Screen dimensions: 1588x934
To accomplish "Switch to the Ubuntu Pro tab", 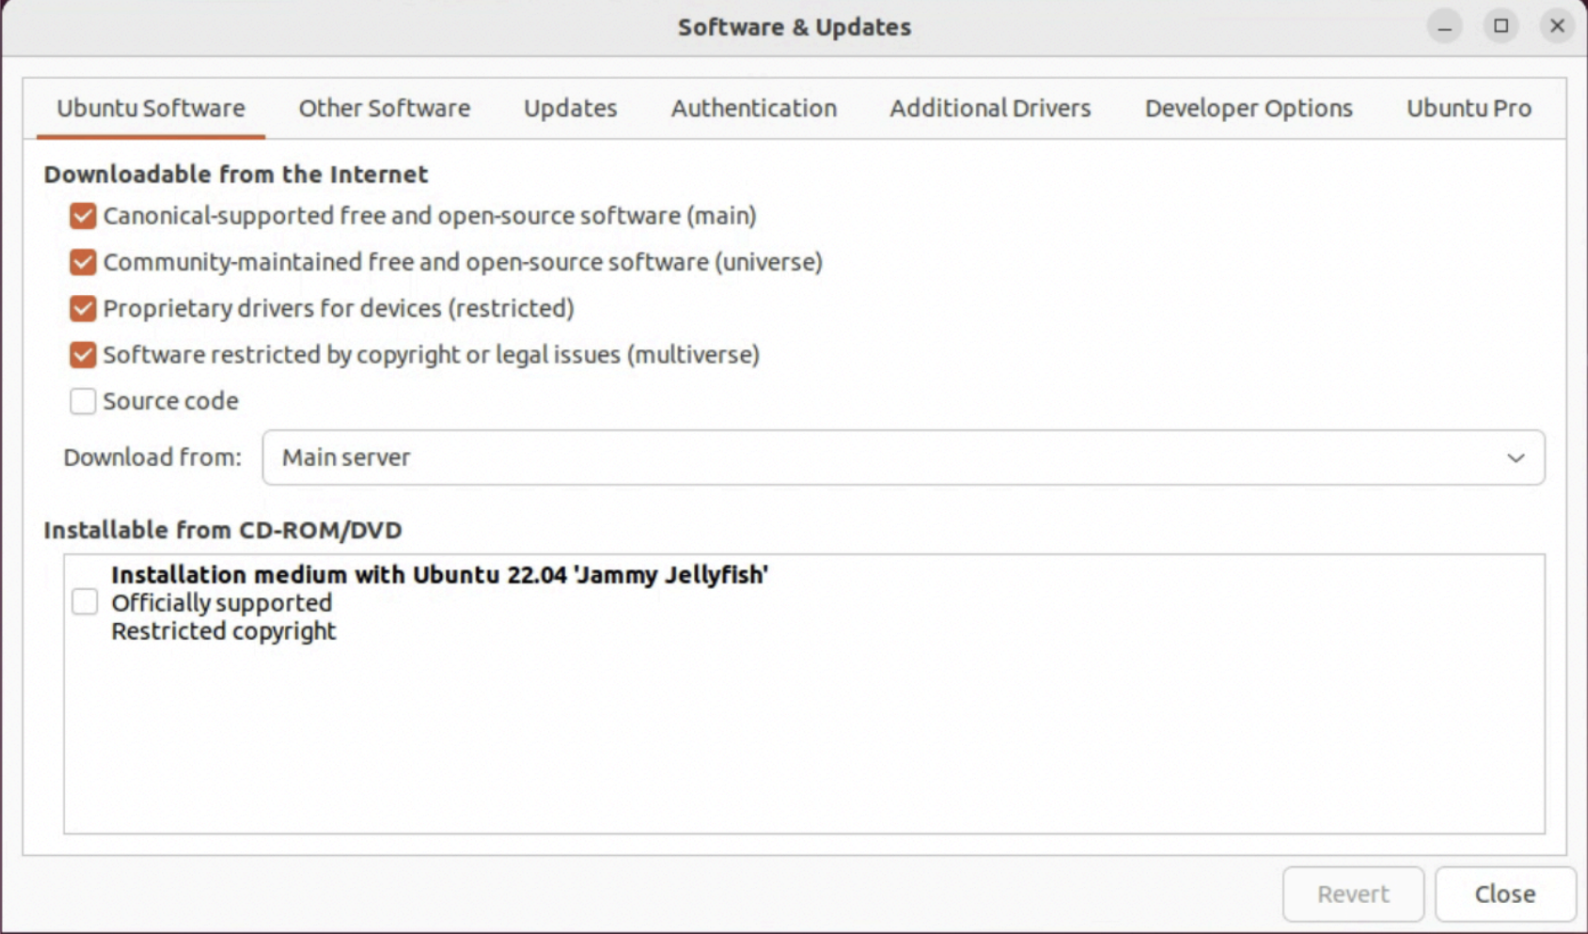I will tap(1468, 108).
